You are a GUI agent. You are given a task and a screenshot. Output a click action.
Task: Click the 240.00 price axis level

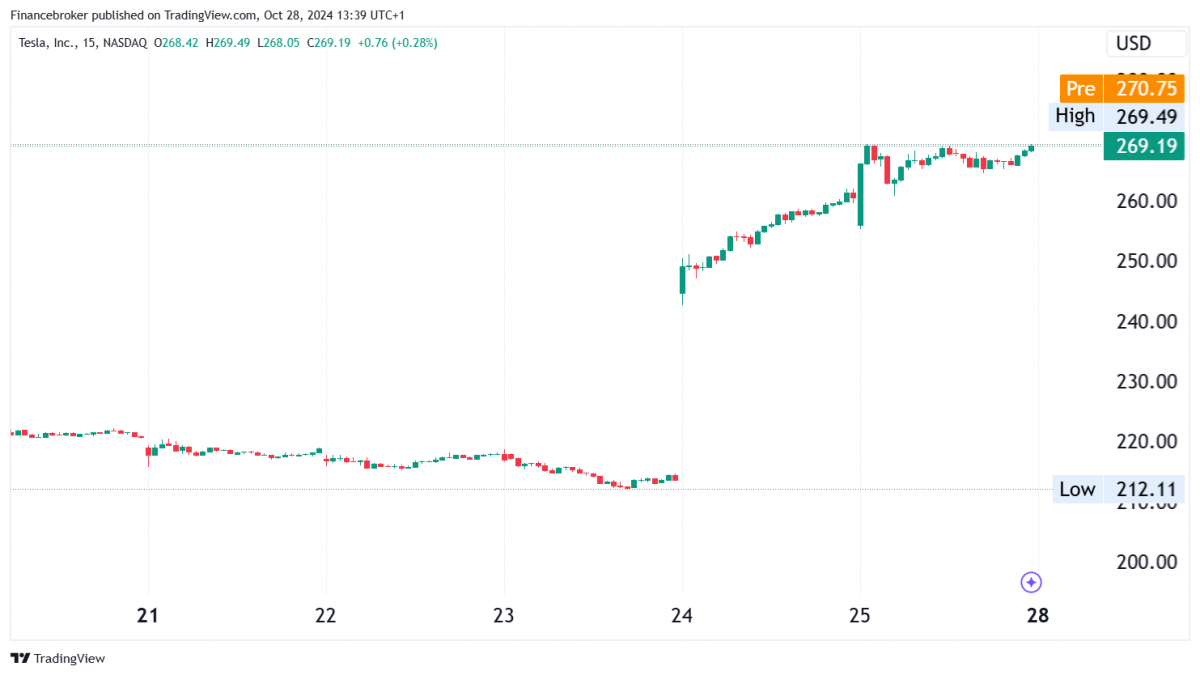click(1145, 321)
